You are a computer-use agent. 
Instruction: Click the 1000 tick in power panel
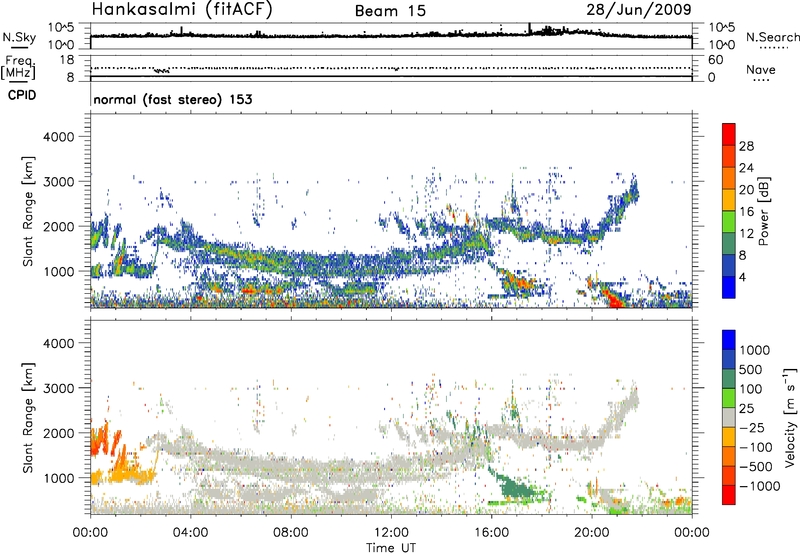[x=58, y=271]
